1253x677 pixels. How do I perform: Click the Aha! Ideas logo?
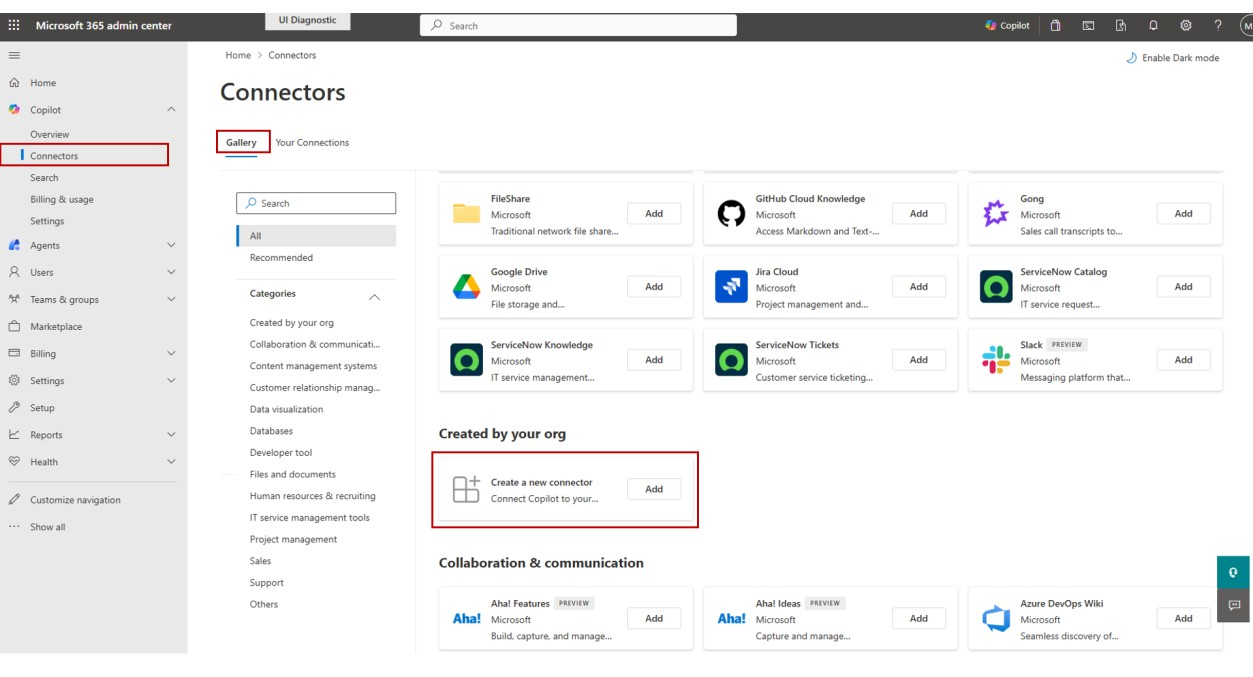731,619
